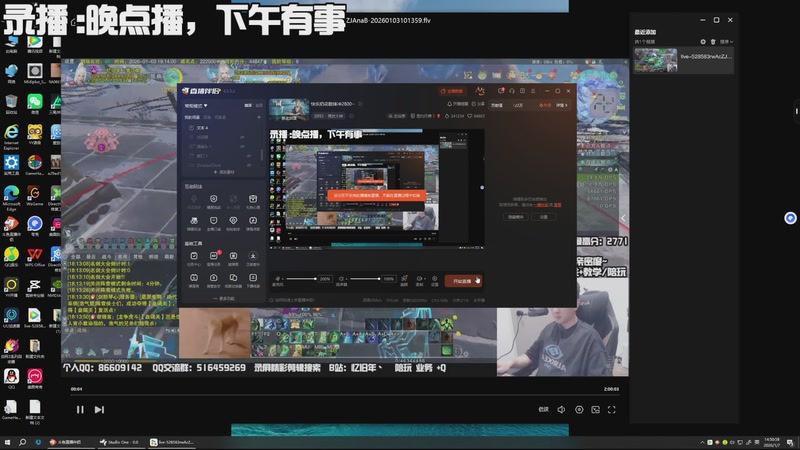
Task: Switch the player to fullscreen
Action: [x=612, y=410]
